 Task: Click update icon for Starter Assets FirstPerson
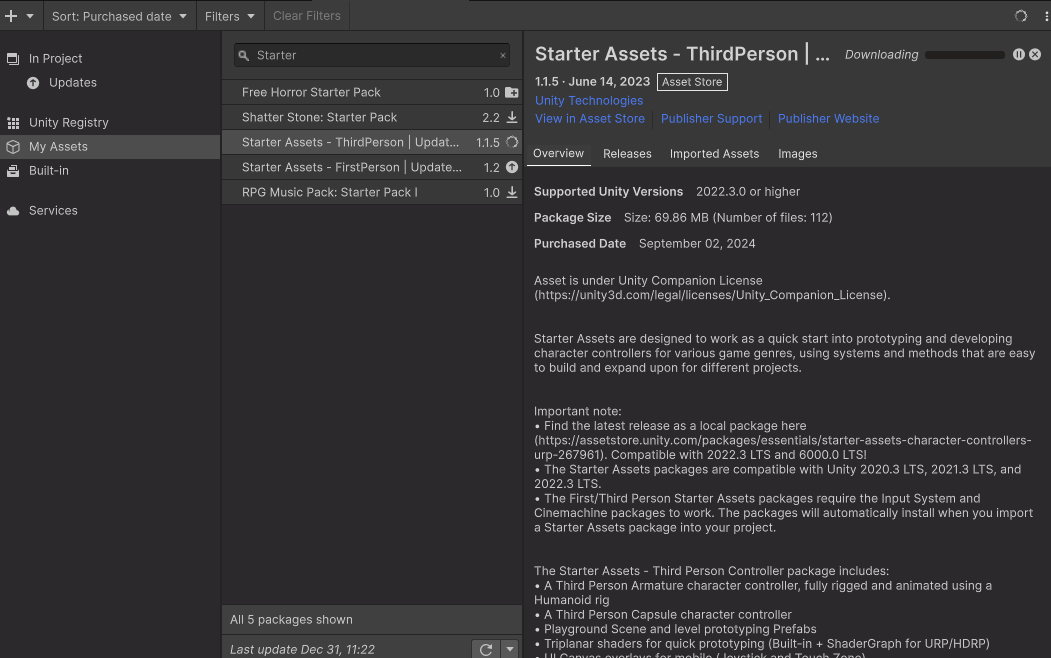(512, 167)
